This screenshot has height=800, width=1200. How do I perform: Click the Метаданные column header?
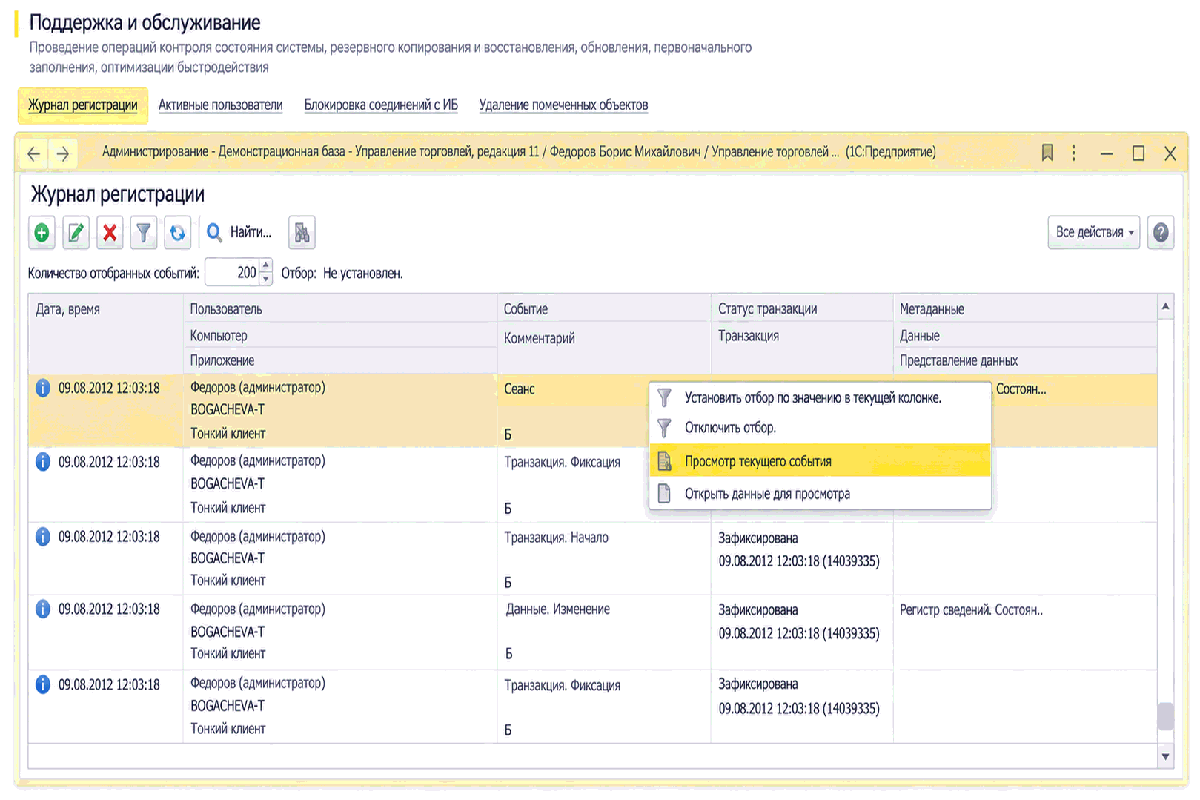click(x=1024, y=309)
